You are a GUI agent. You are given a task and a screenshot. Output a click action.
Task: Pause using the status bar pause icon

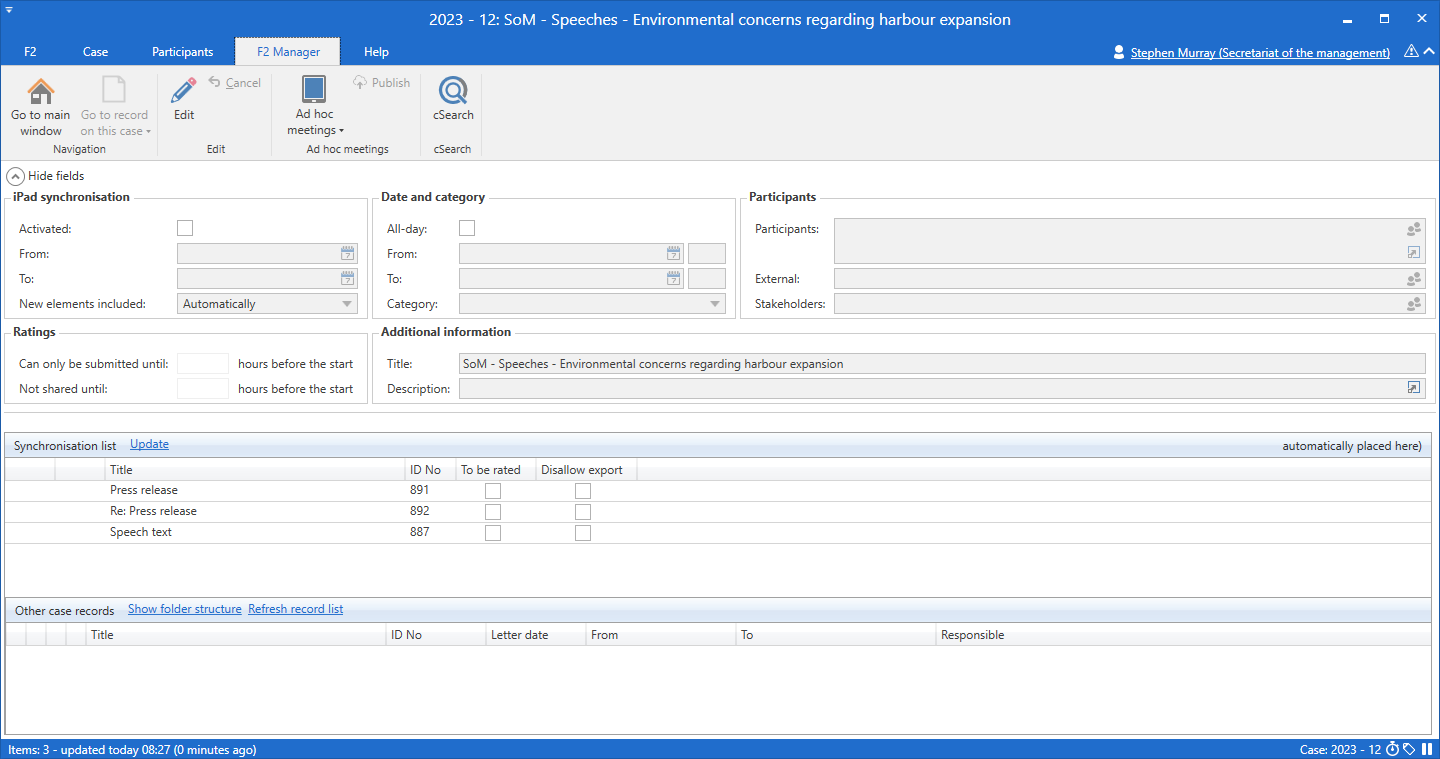pyautogui.click(x=1427, y=749)
